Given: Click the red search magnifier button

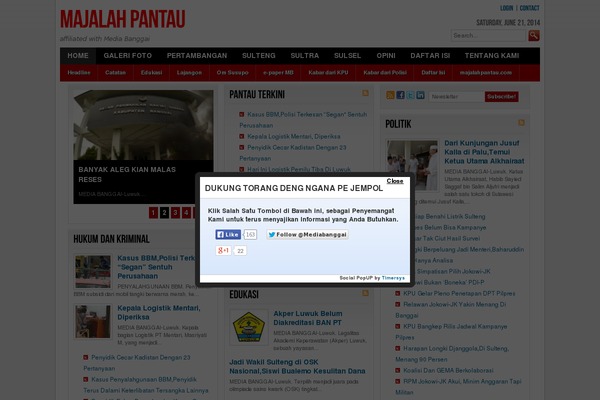Looking at the screenshot, I should 534,36.
